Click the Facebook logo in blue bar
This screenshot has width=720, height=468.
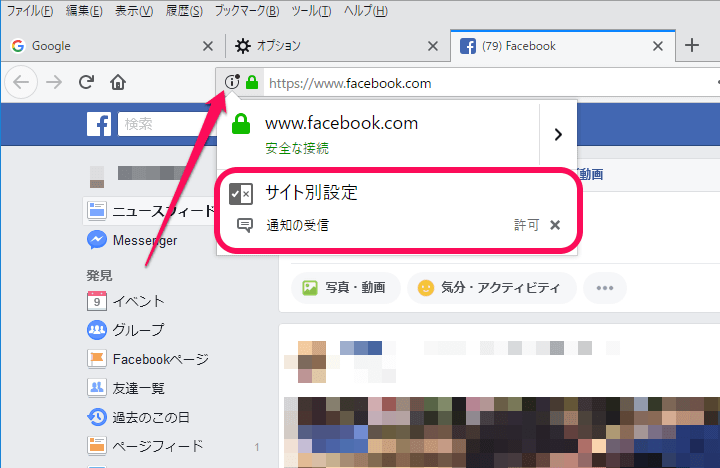(99, 124)
